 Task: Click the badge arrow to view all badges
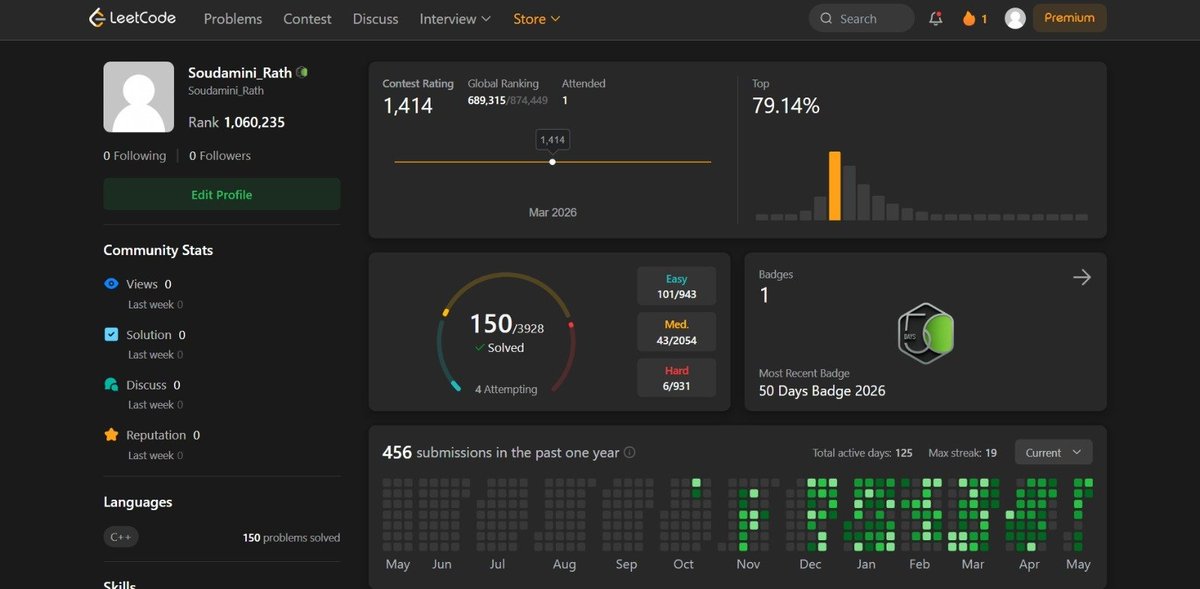(1081, 277)
